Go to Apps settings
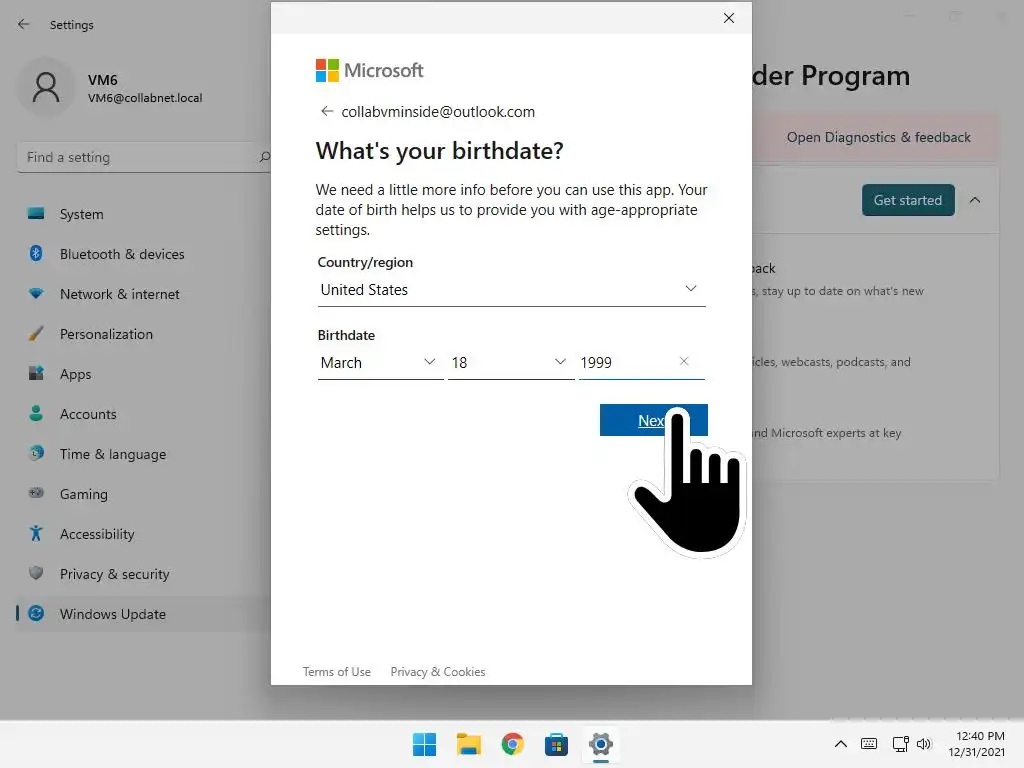 tap(144, 374)
